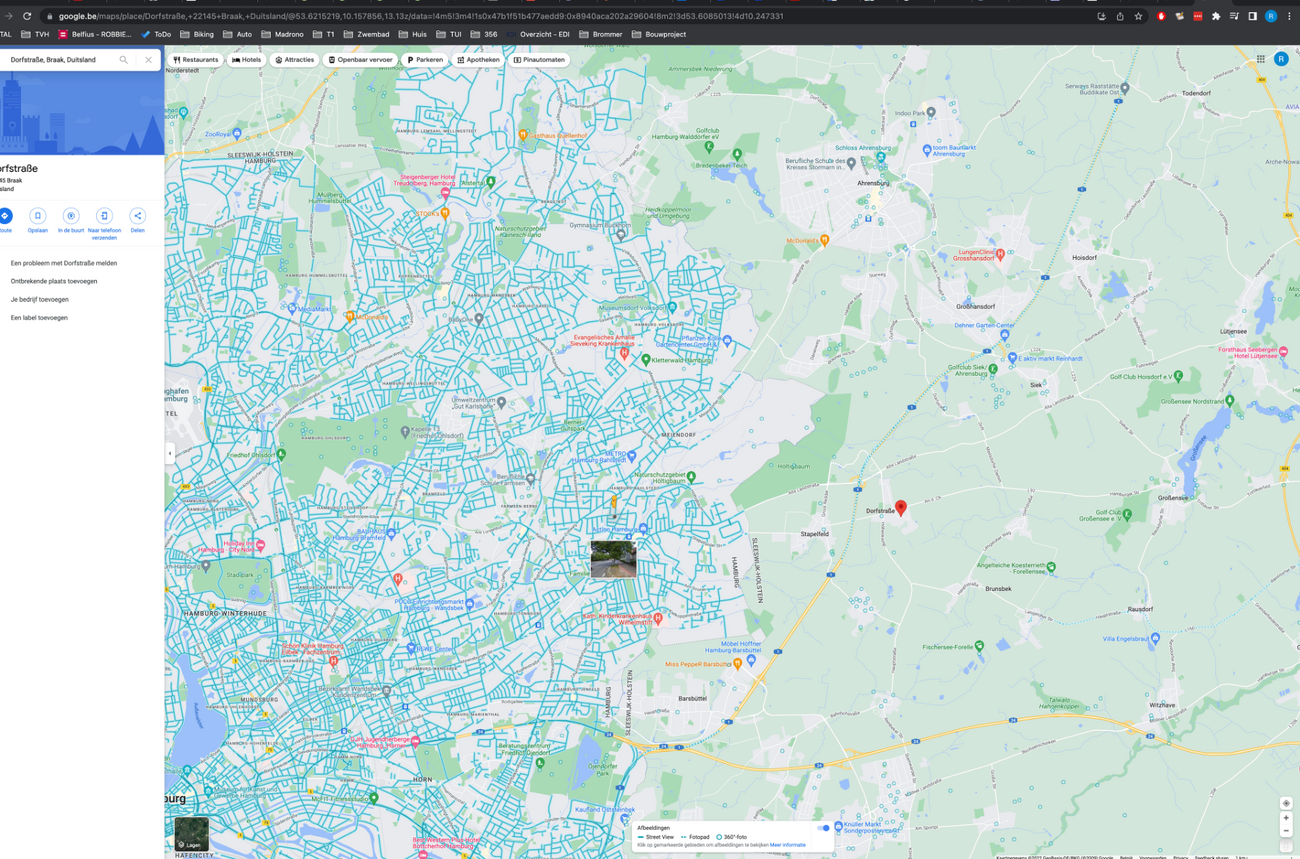Open the TUI bookmark folder

tap(449, 34)
